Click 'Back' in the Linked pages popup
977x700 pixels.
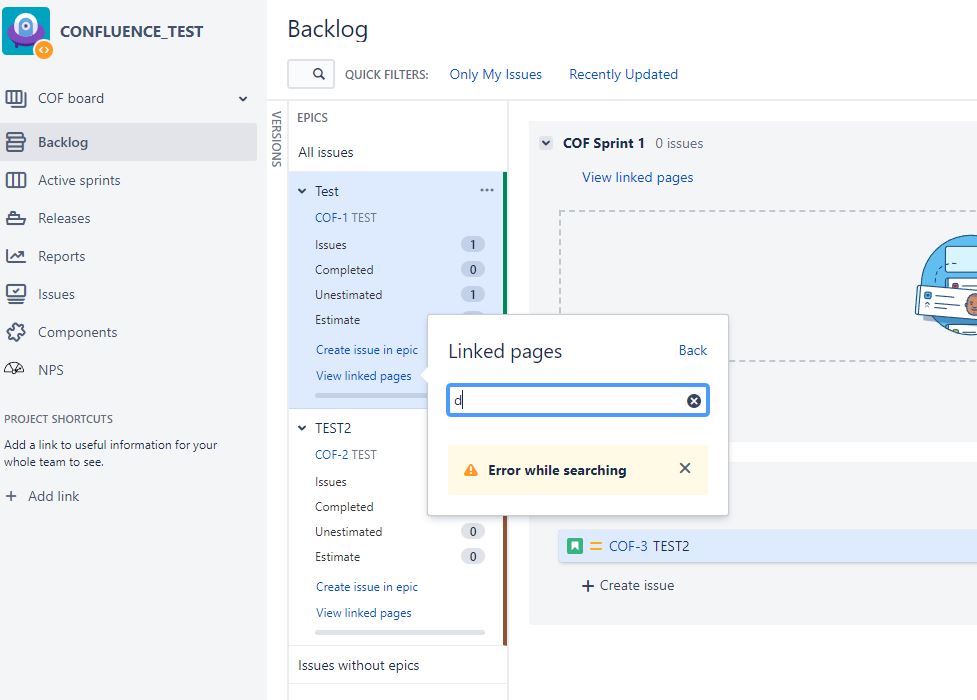tap(692, 351)
